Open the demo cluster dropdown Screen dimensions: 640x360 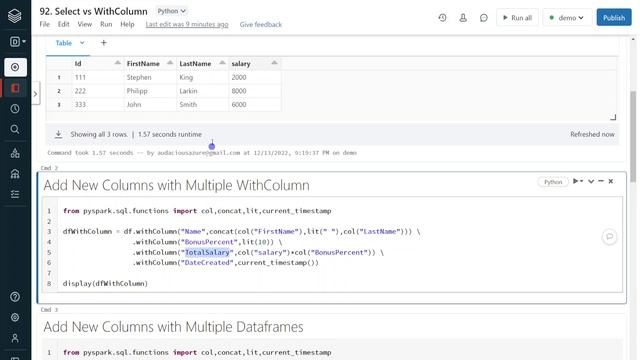click(567, 18)
